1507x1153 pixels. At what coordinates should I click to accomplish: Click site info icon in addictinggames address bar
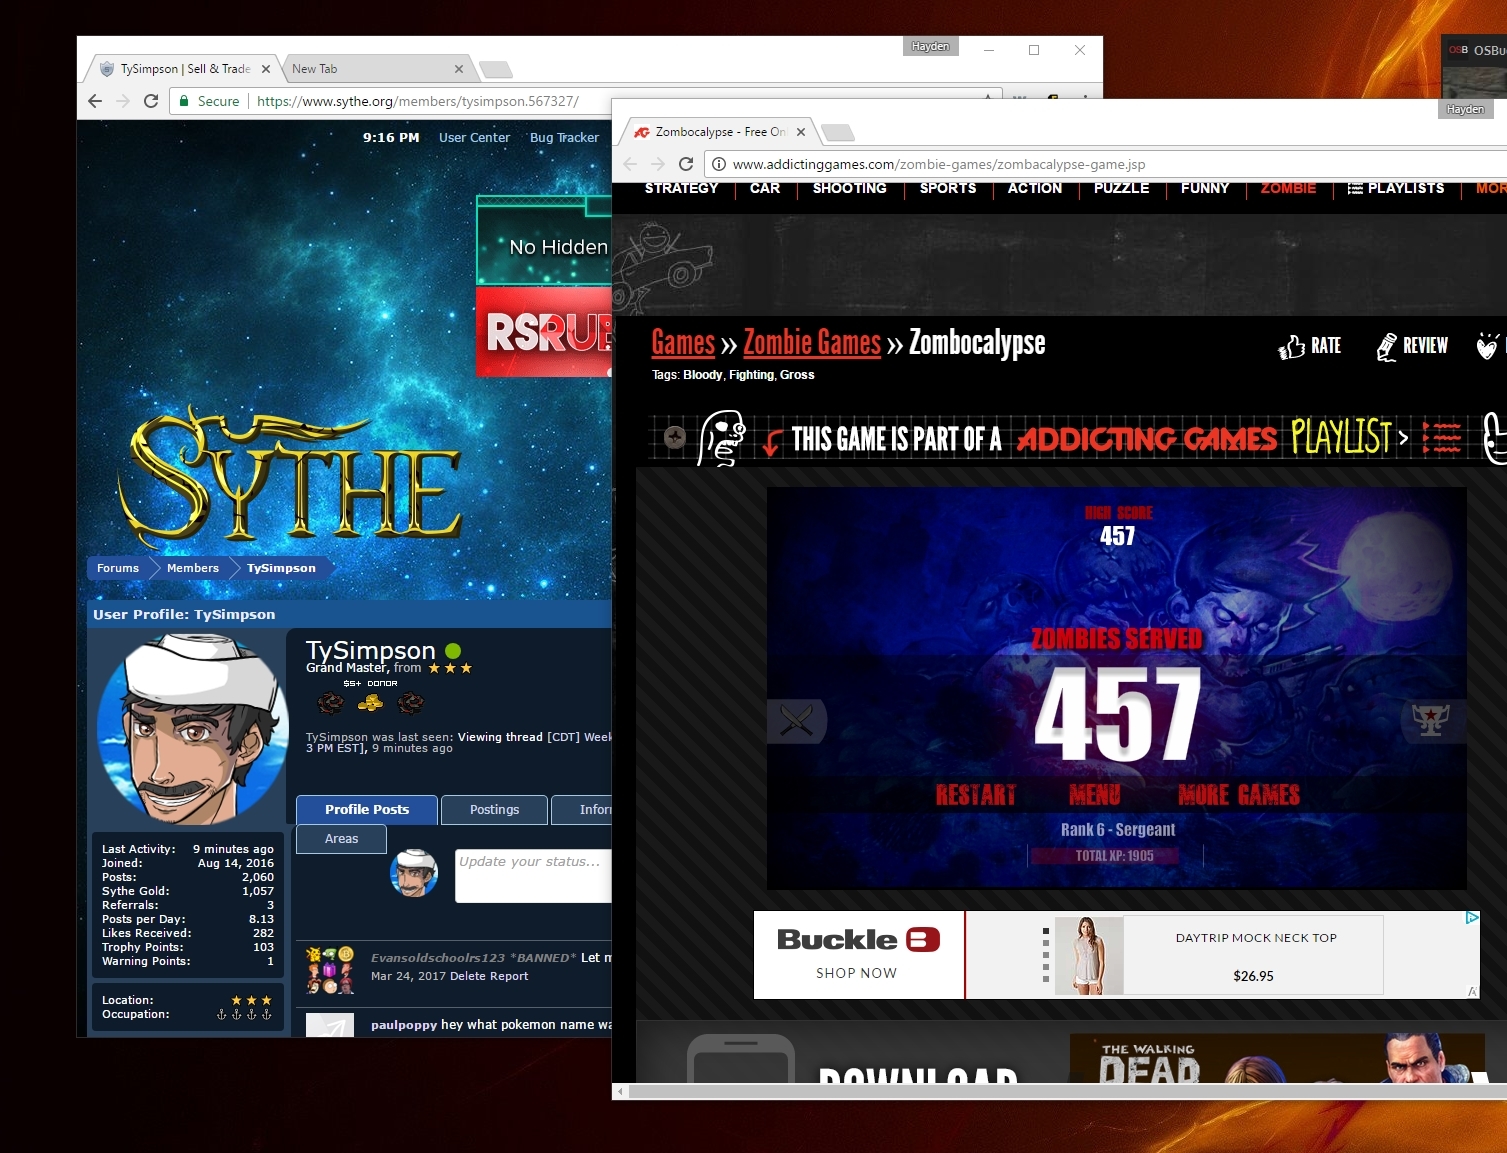(718, 164)
